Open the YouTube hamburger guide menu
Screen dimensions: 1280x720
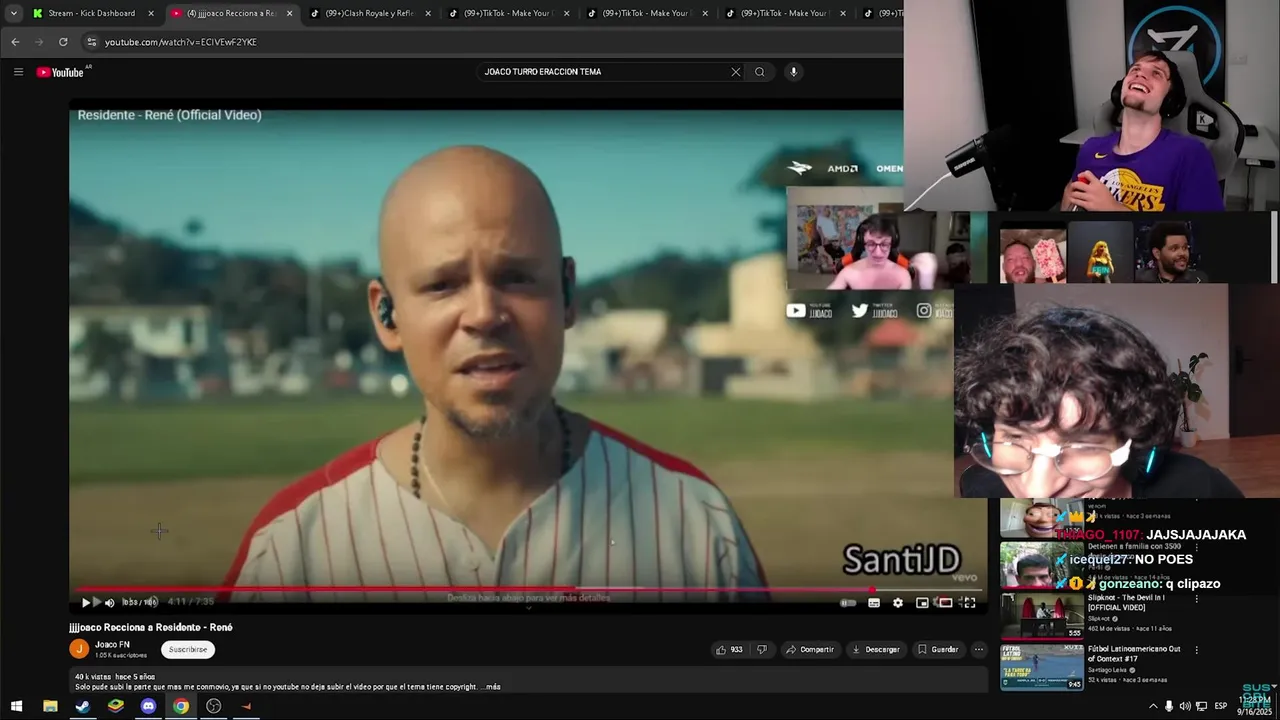18,72
